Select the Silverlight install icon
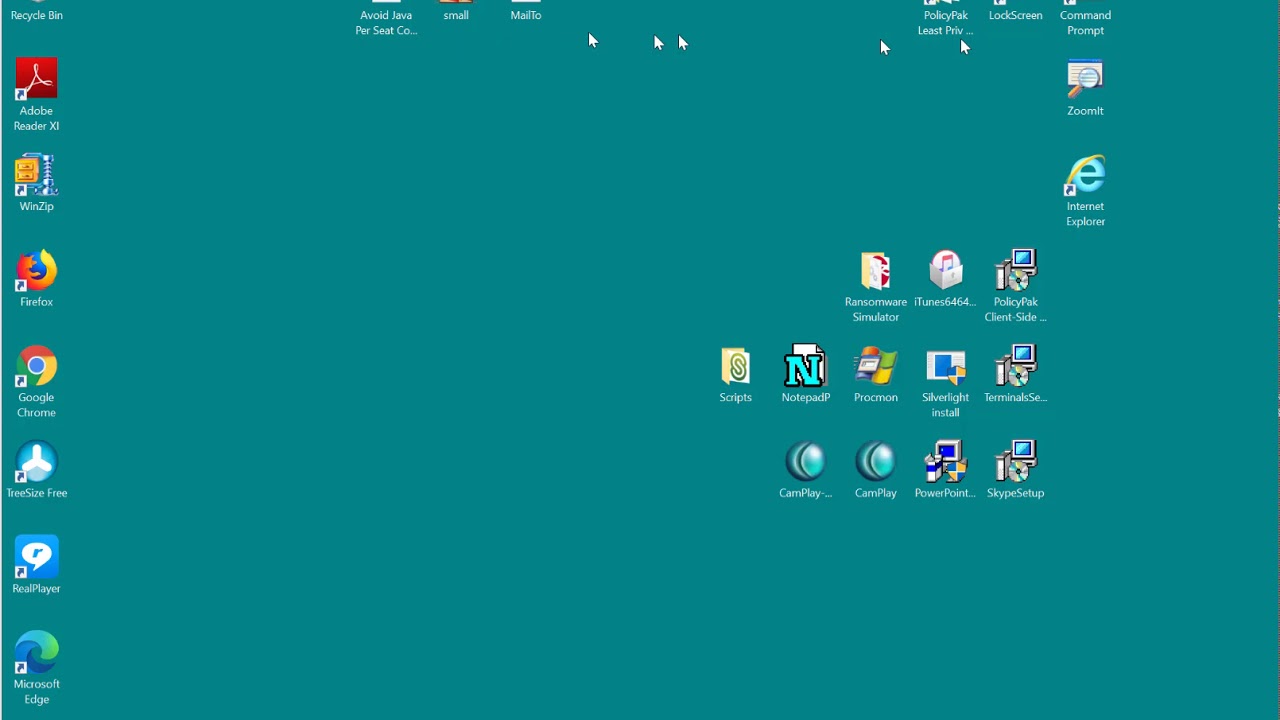The width and height of the screenshot is (1280, 720). click(x=945, y=367)
